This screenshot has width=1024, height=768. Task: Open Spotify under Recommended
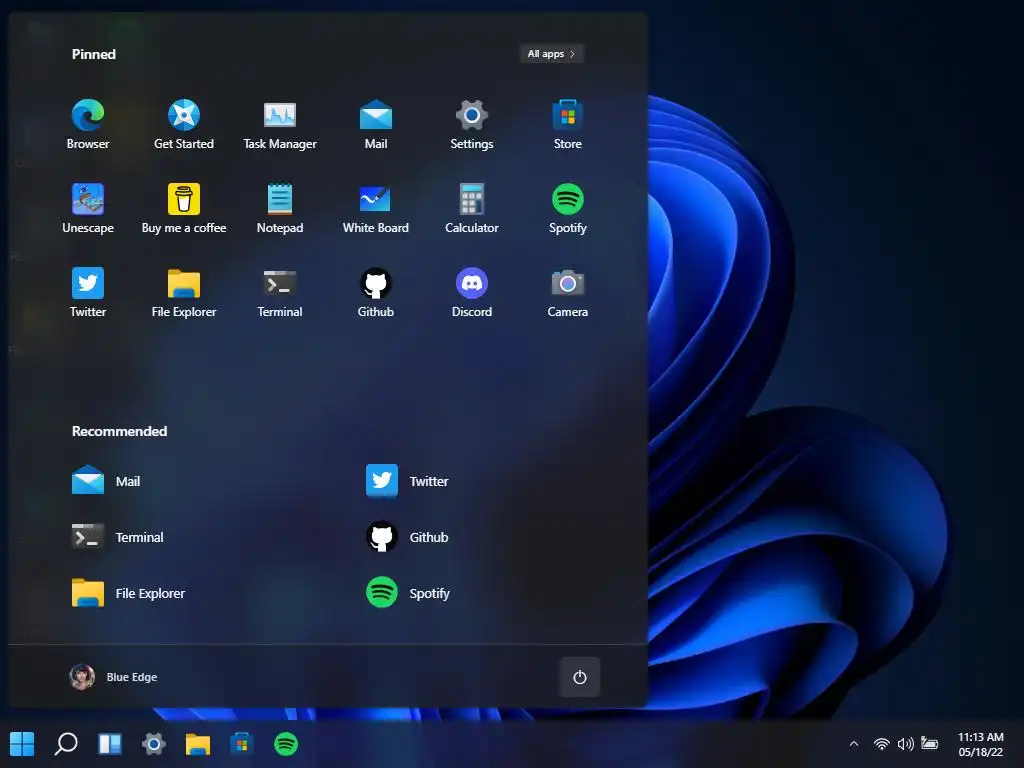point(408,593)
